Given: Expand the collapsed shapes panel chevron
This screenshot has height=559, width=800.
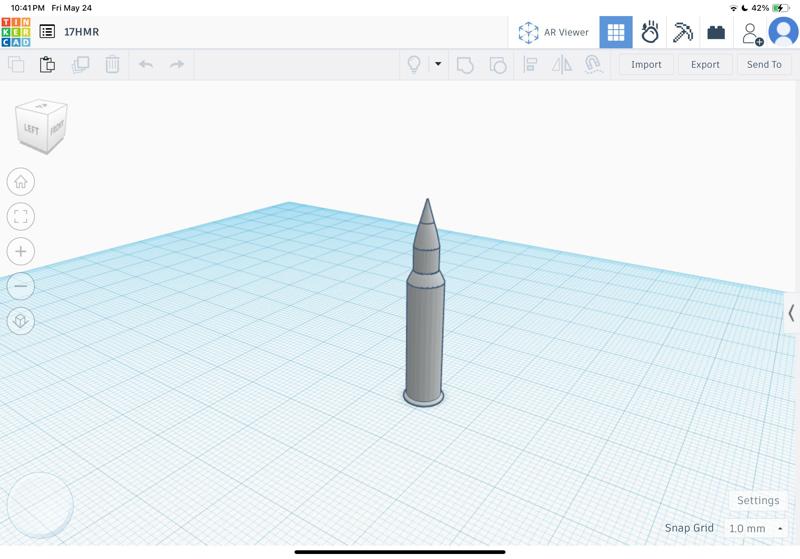Looking at the screenshot, I should pyautogui.click(x=791, y=313).
